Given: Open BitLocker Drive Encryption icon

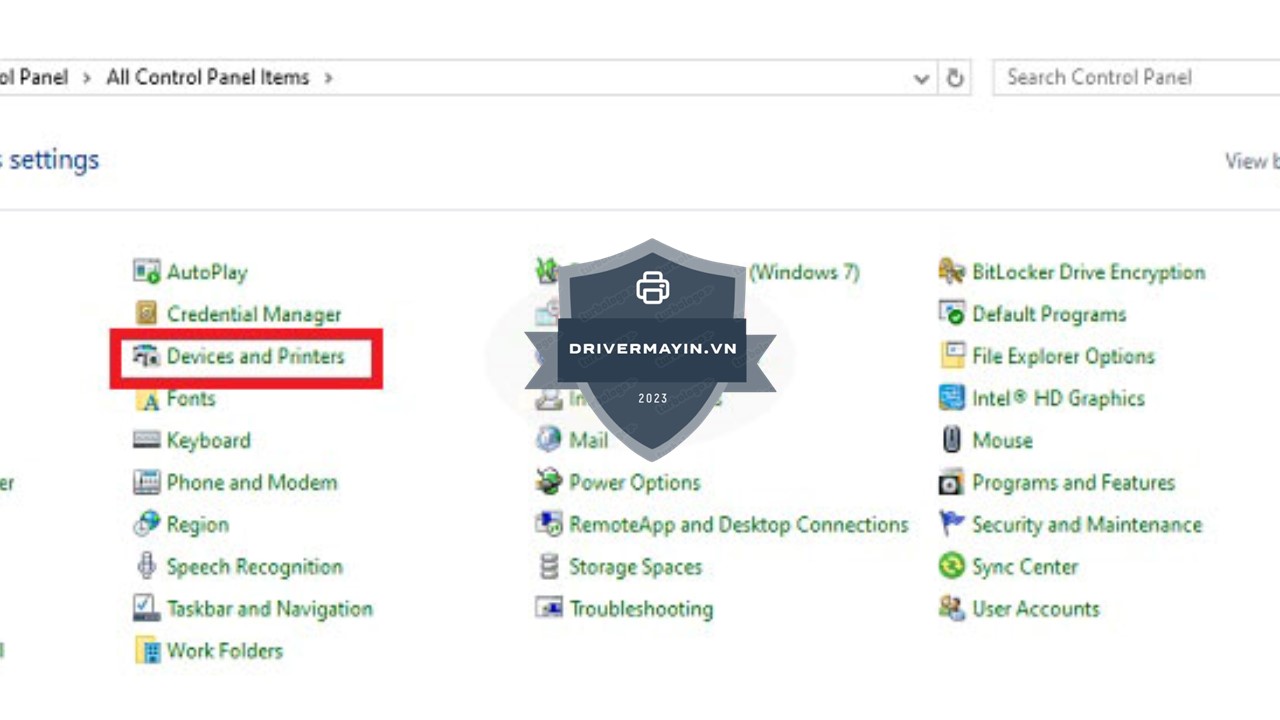Looking at the screenshot, I should pyautogui.click(x=951, y=271).
